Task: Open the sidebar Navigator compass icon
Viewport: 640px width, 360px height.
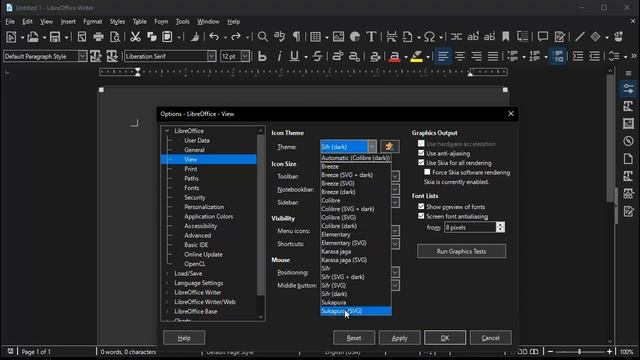Action: click(x=629, y=141)
